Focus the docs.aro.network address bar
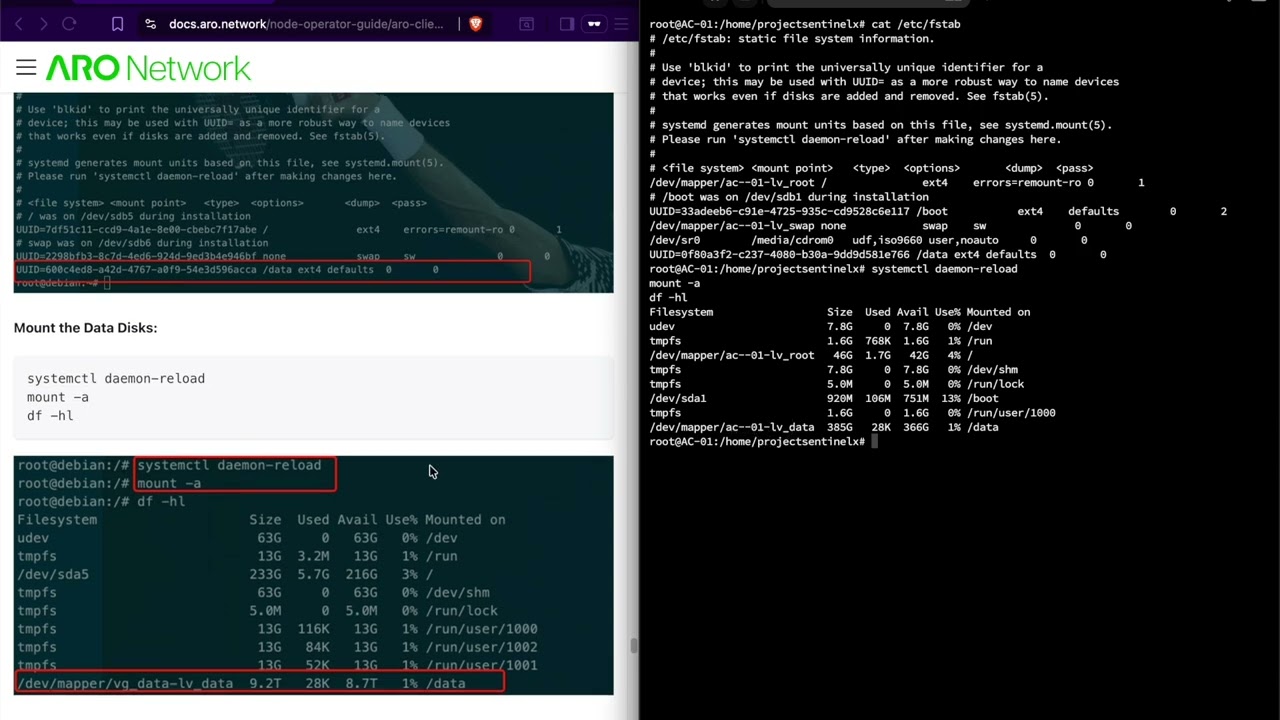This screenshot has height=720, width=1280. coord(306,24)
